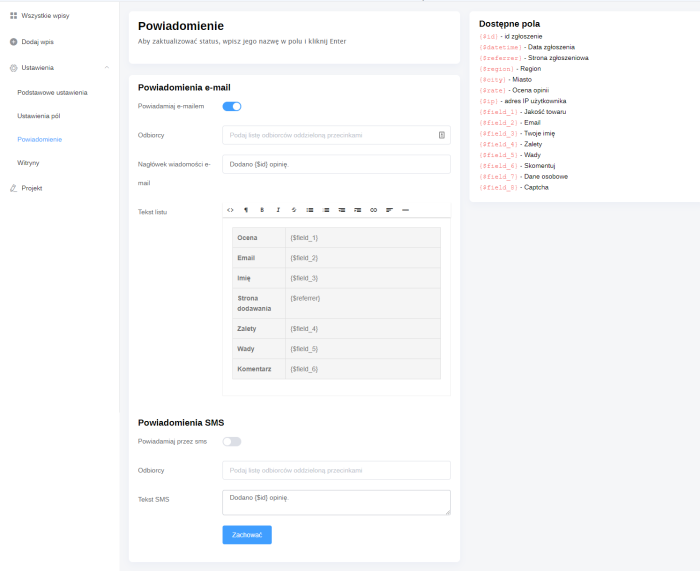Open "Wszystkie wpisy" in the sidebar

[43, 16]
